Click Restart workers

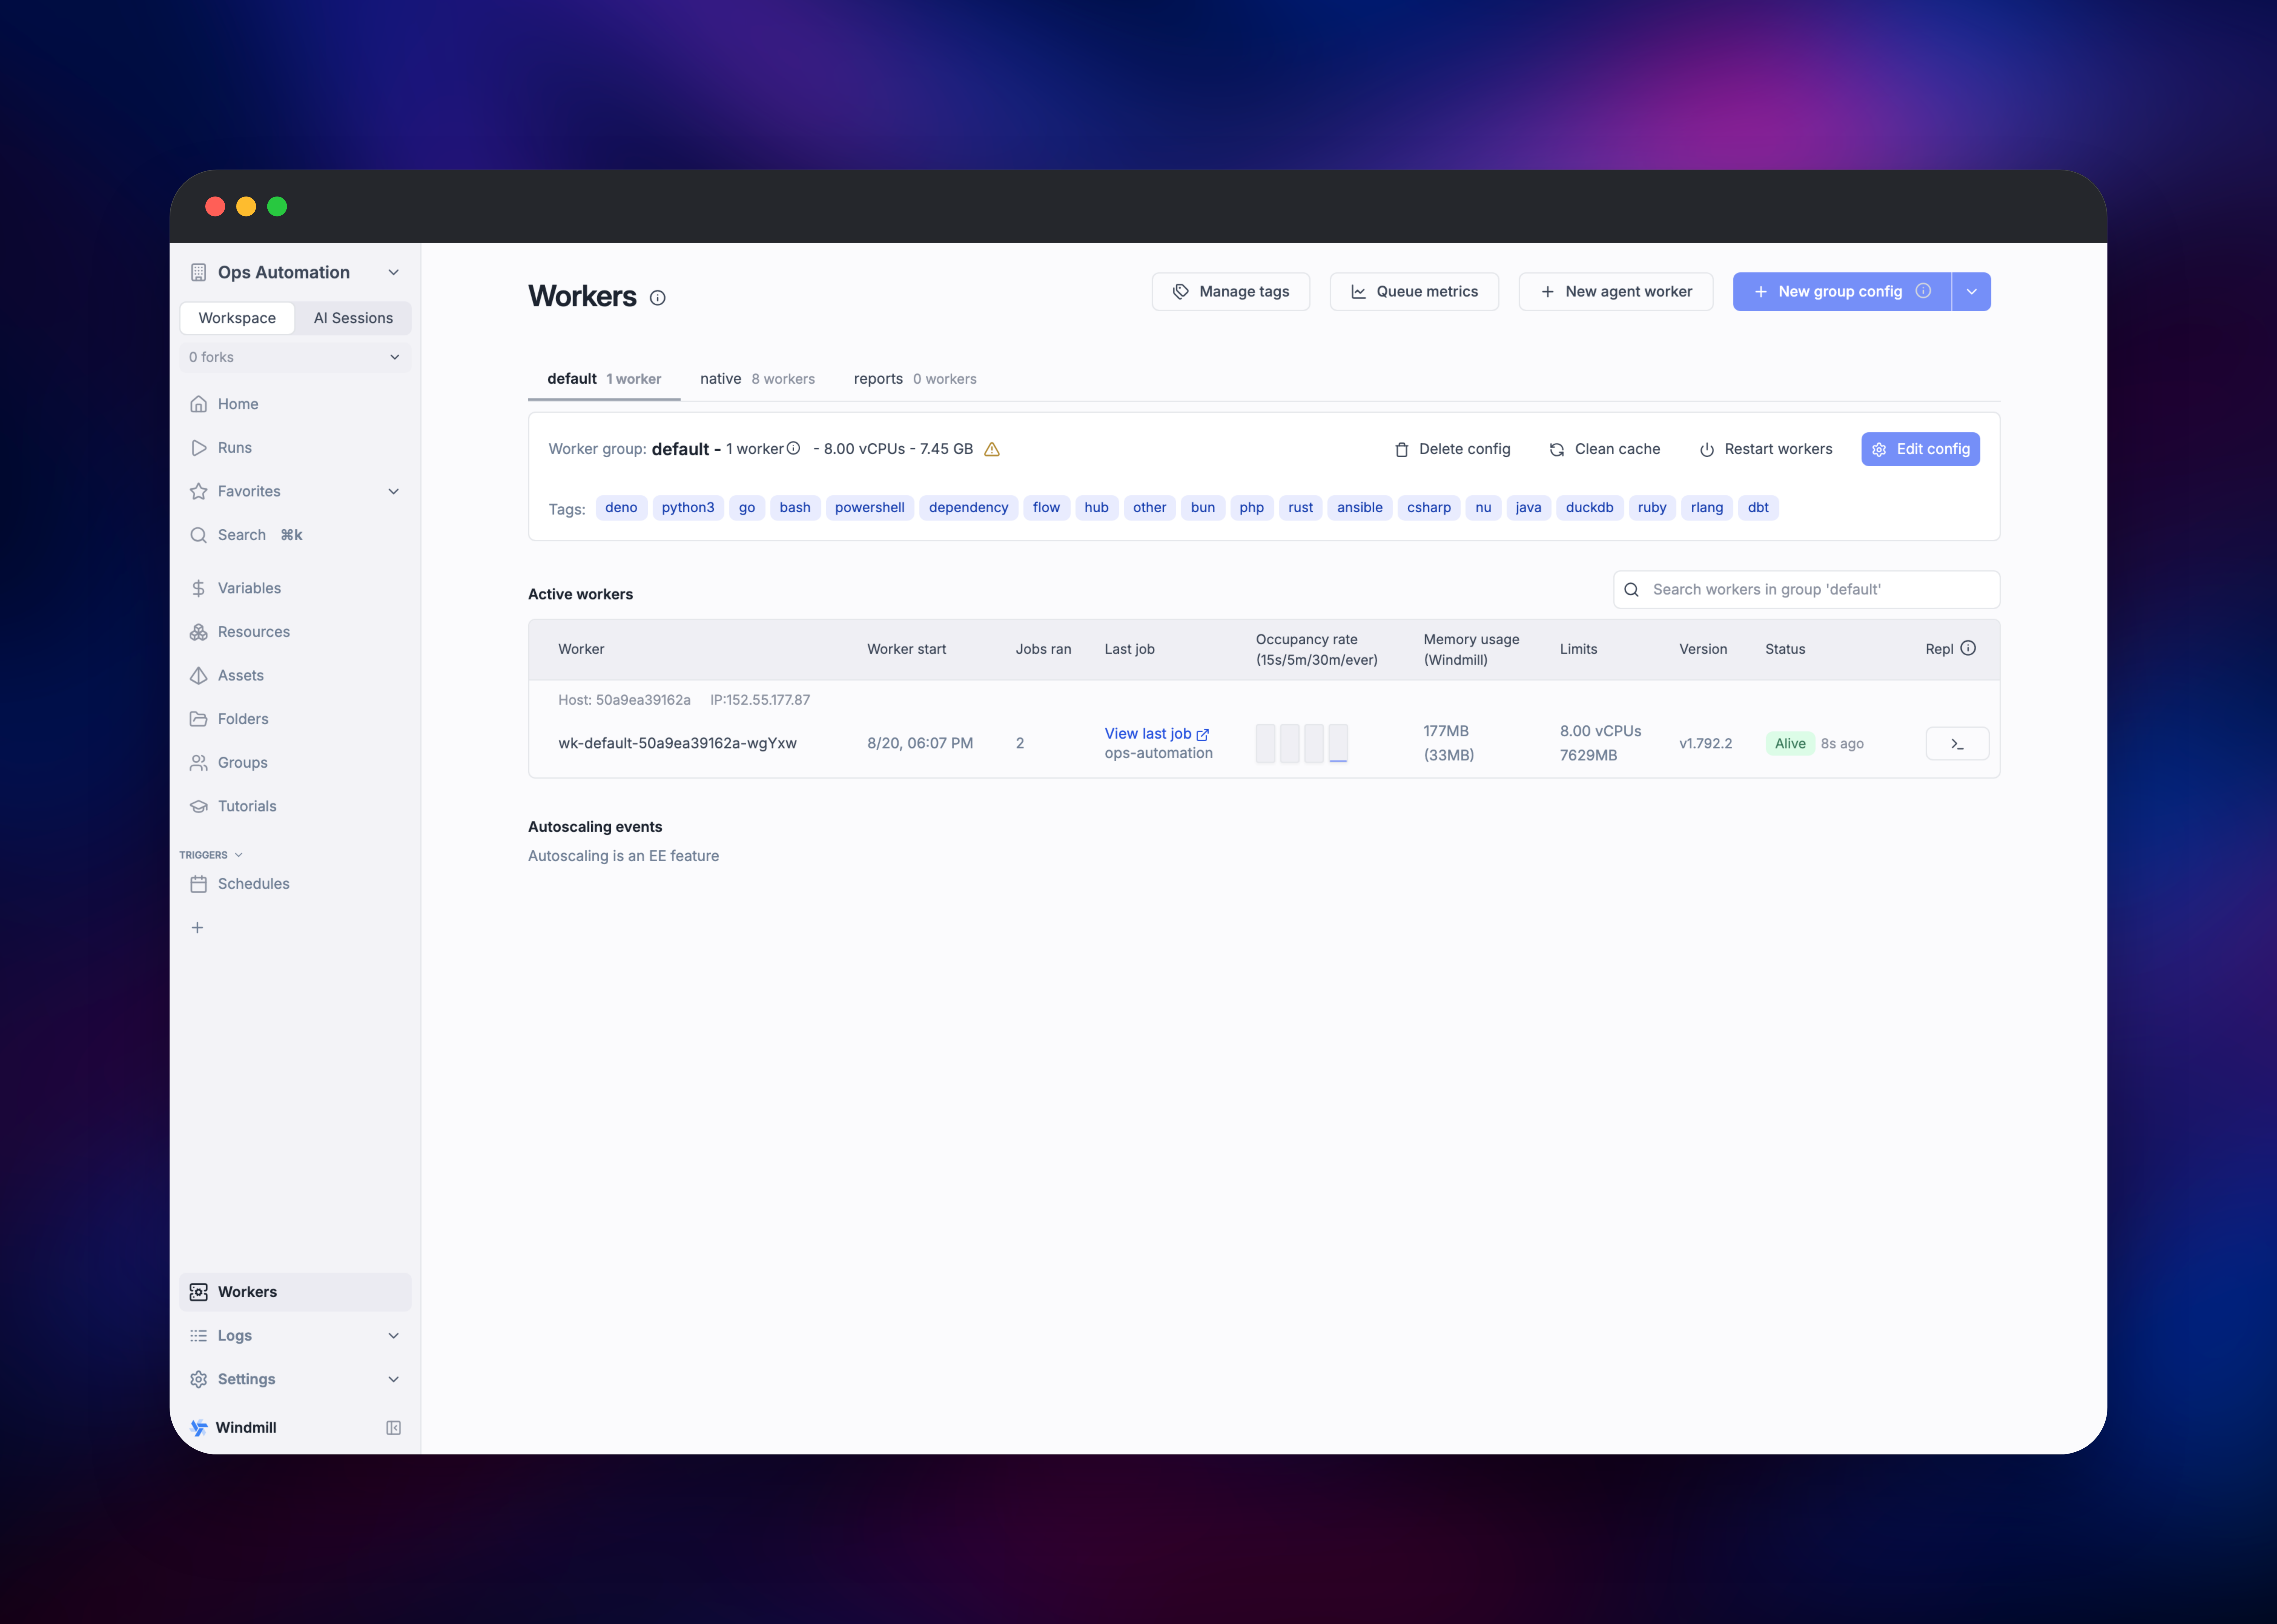pyautogui.click(x=1766, y=449)
